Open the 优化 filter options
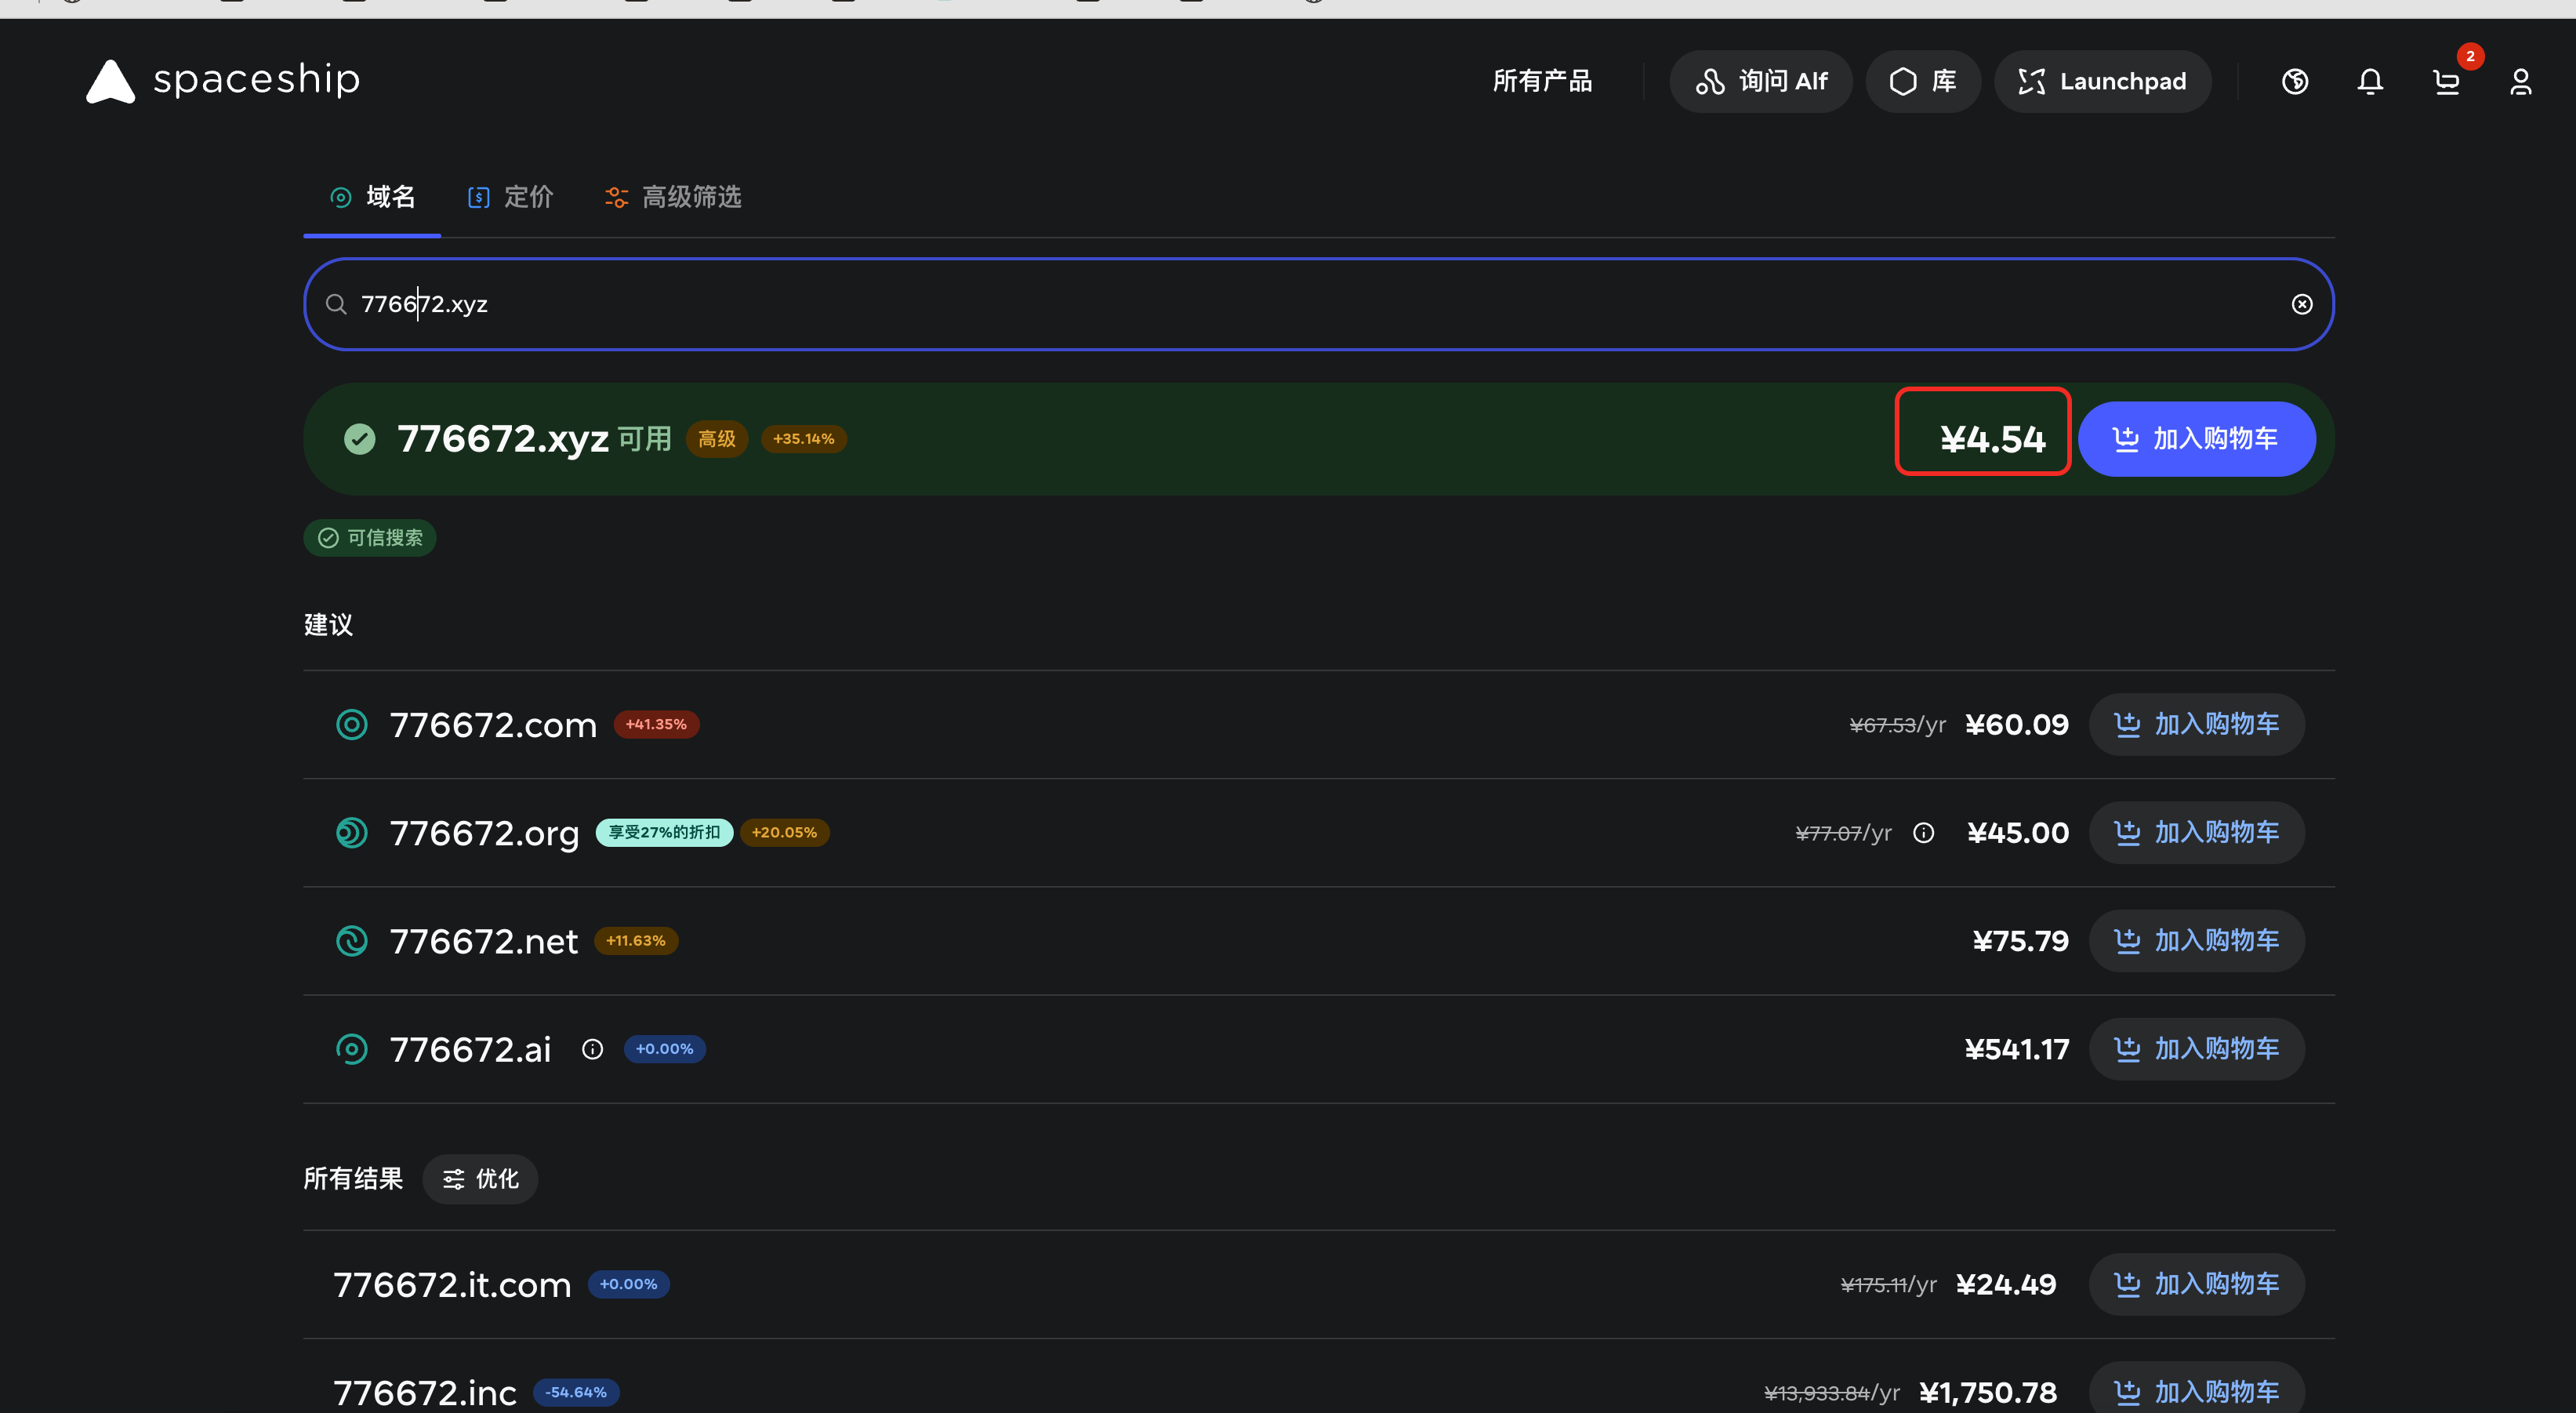The height and width of the screenshot is (1413, 2576). 480,1180
